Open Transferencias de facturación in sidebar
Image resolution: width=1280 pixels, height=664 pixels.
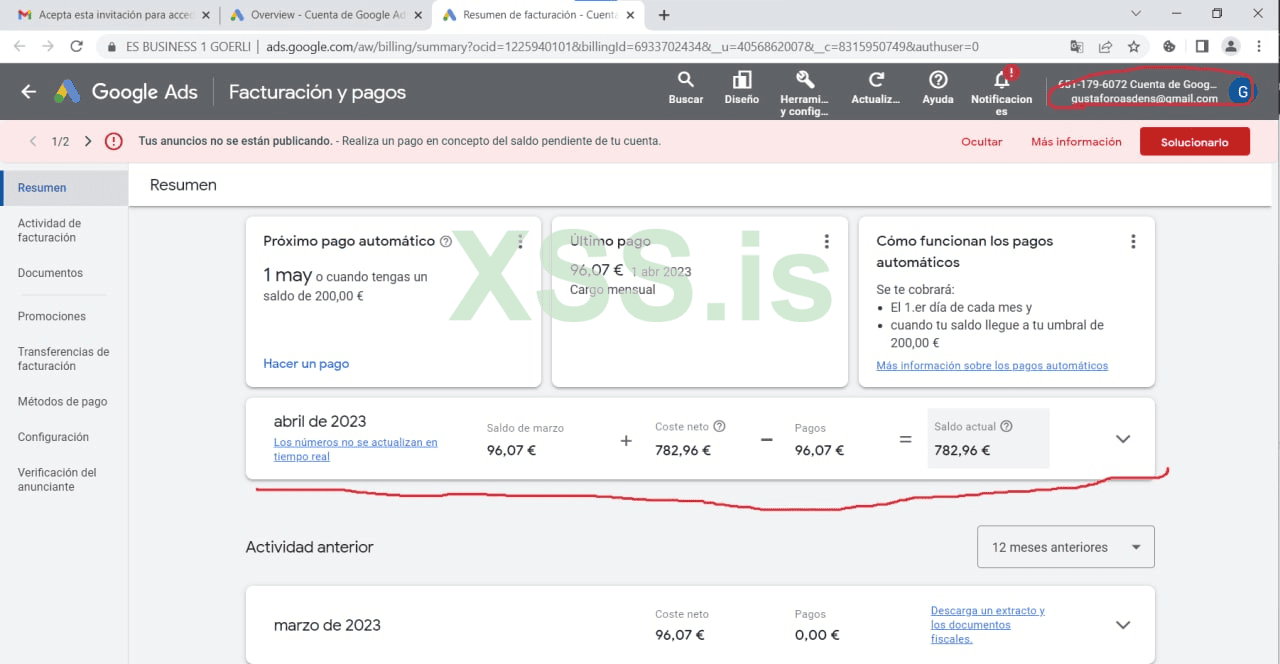coord(63,359)
